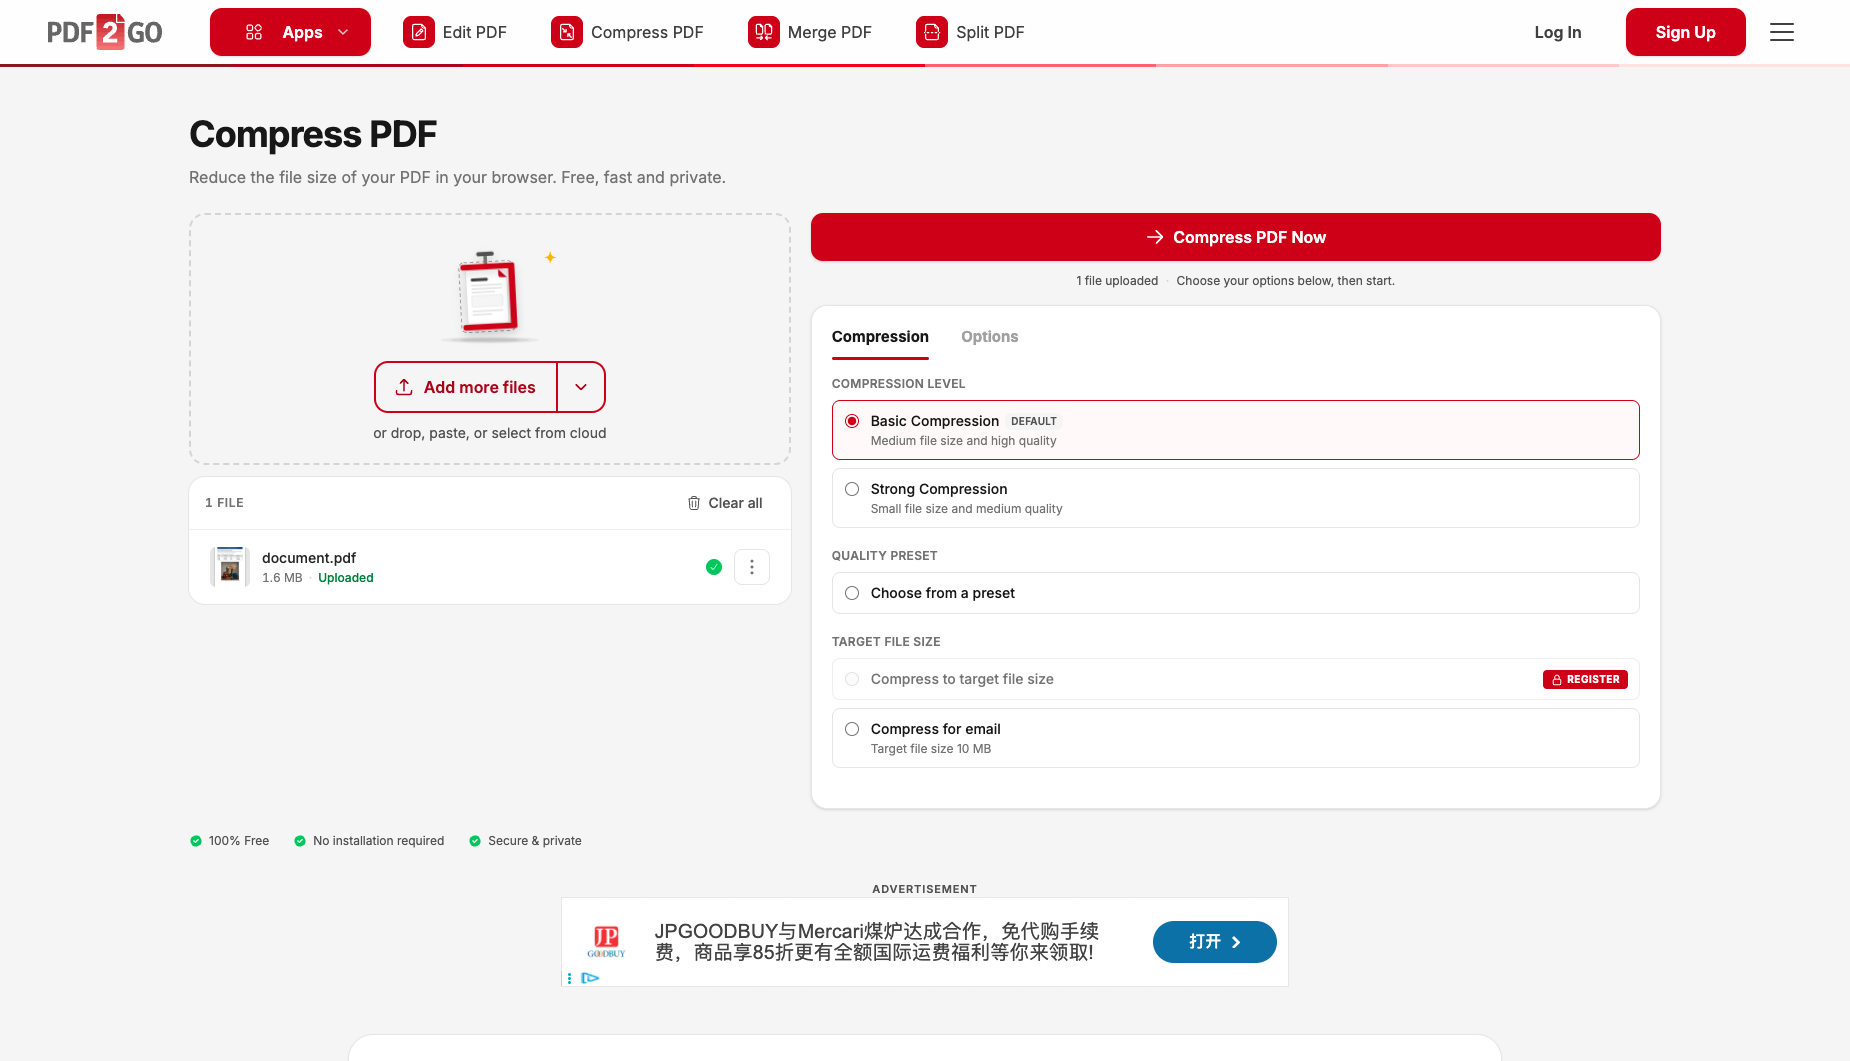
Task: Click the AdChoices triangle icon
Action: (590, 978)
